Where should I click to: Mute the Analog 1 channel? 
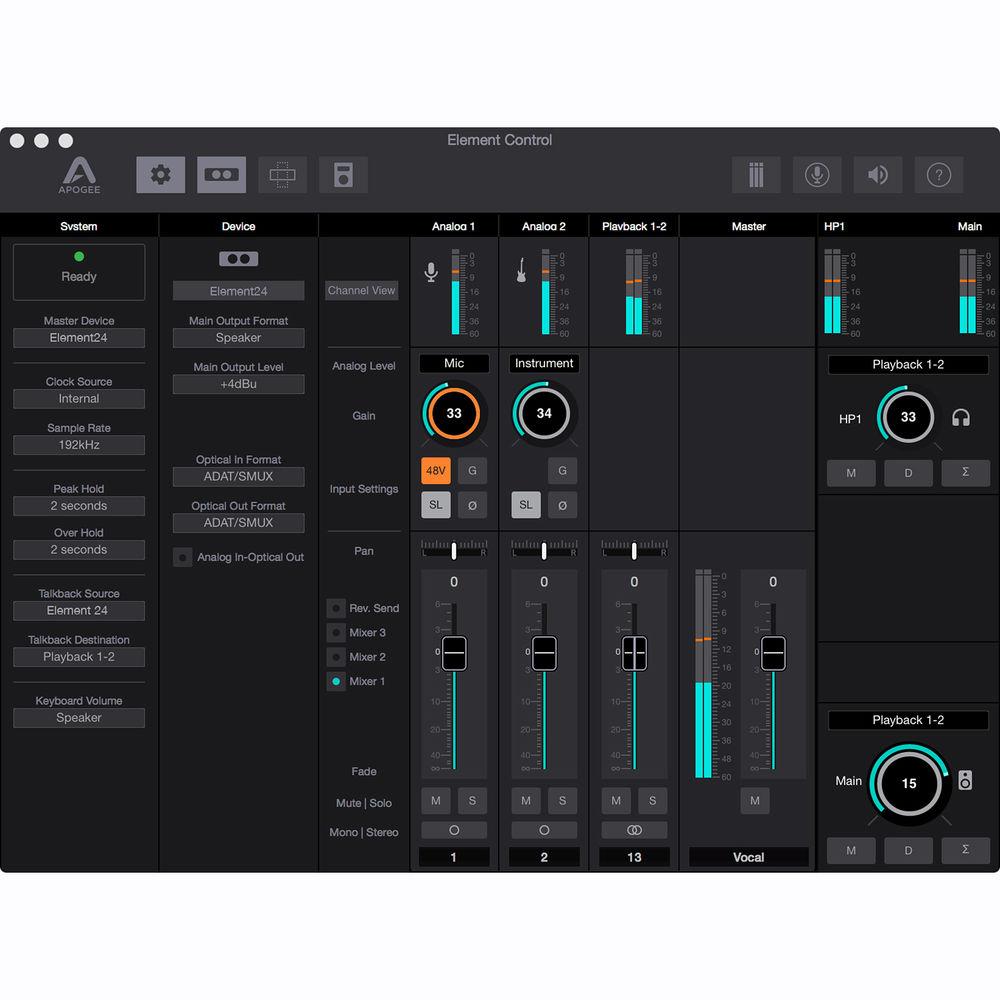[436, 800]
